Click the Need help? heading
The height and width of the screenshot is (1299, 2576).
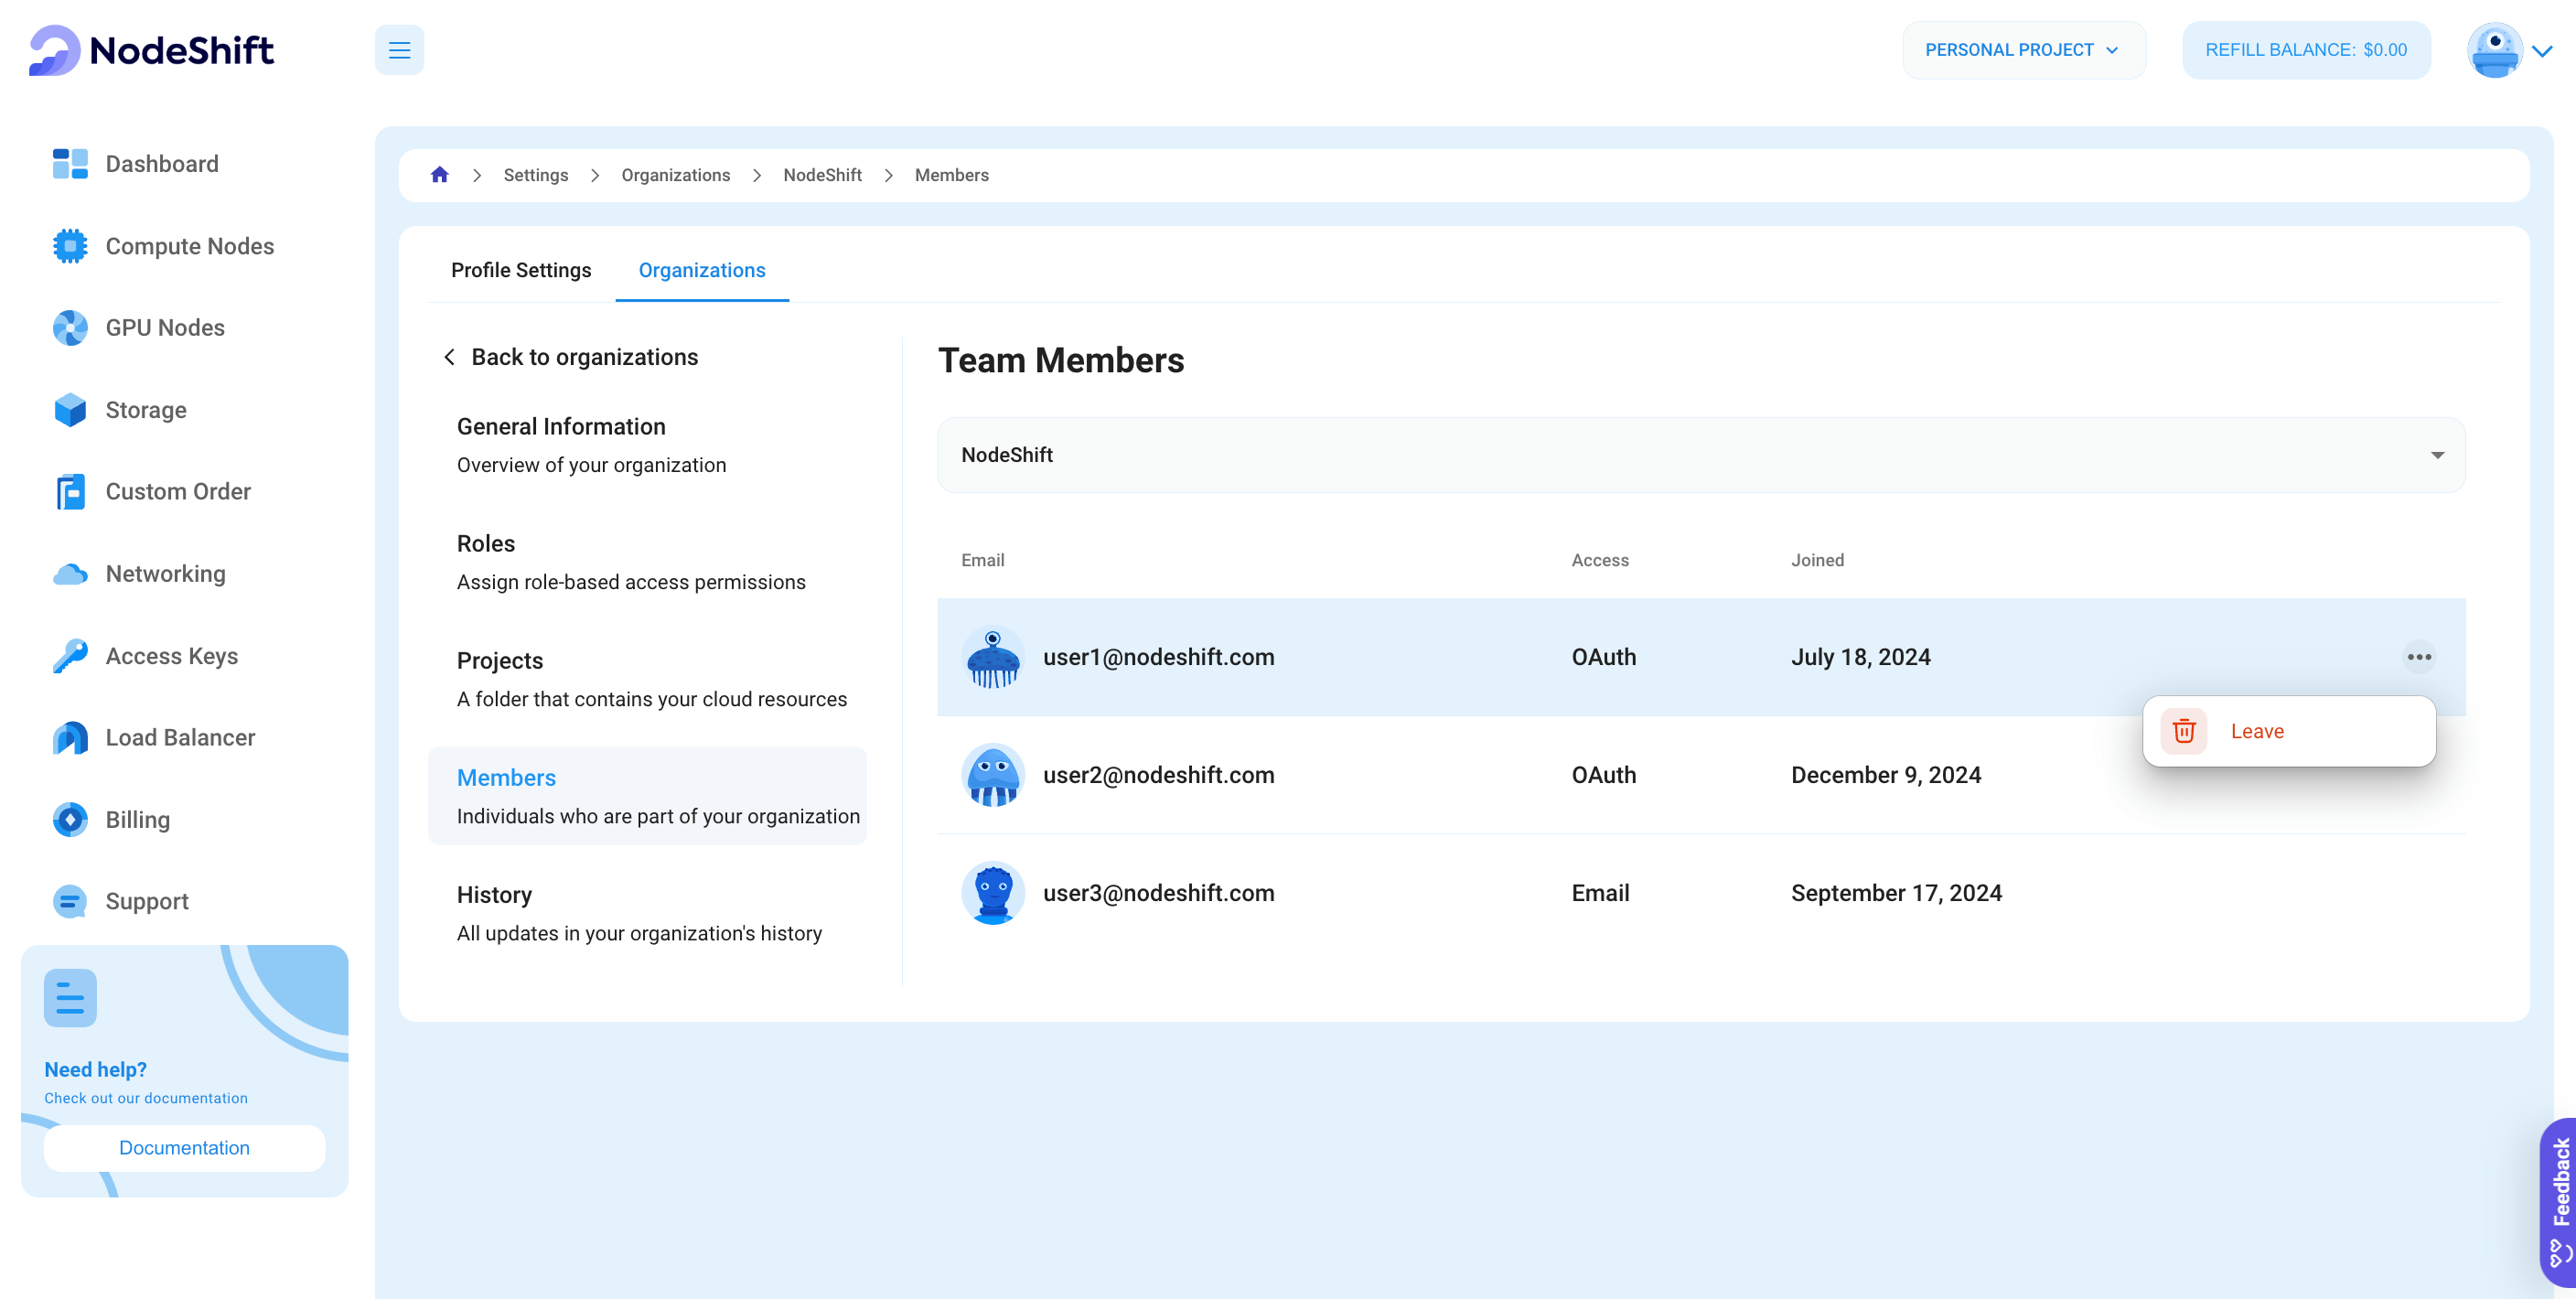(95, 1070)
